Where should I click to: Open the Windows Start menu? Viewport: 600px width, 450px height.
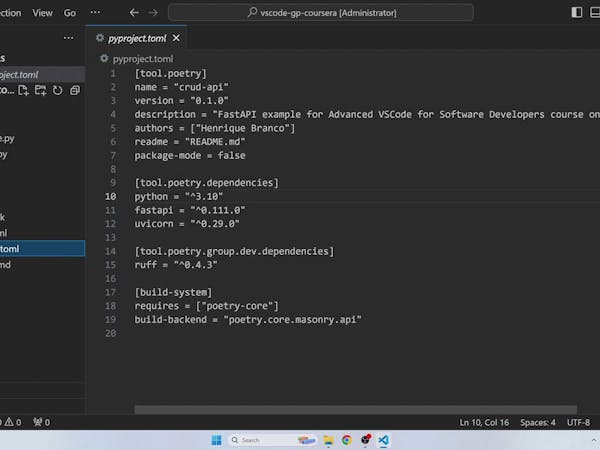(217, 440)
